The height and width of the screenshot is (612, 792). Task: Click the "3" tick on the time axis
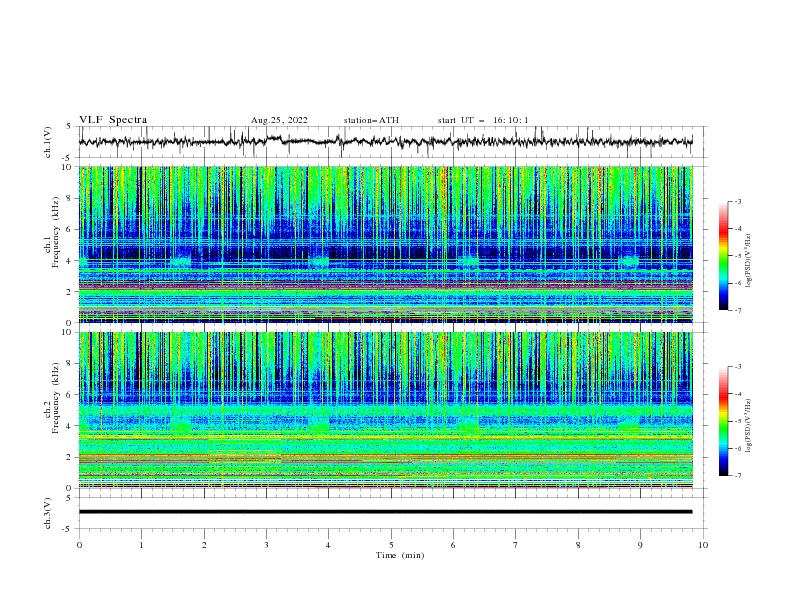click(x=266, y=545)
